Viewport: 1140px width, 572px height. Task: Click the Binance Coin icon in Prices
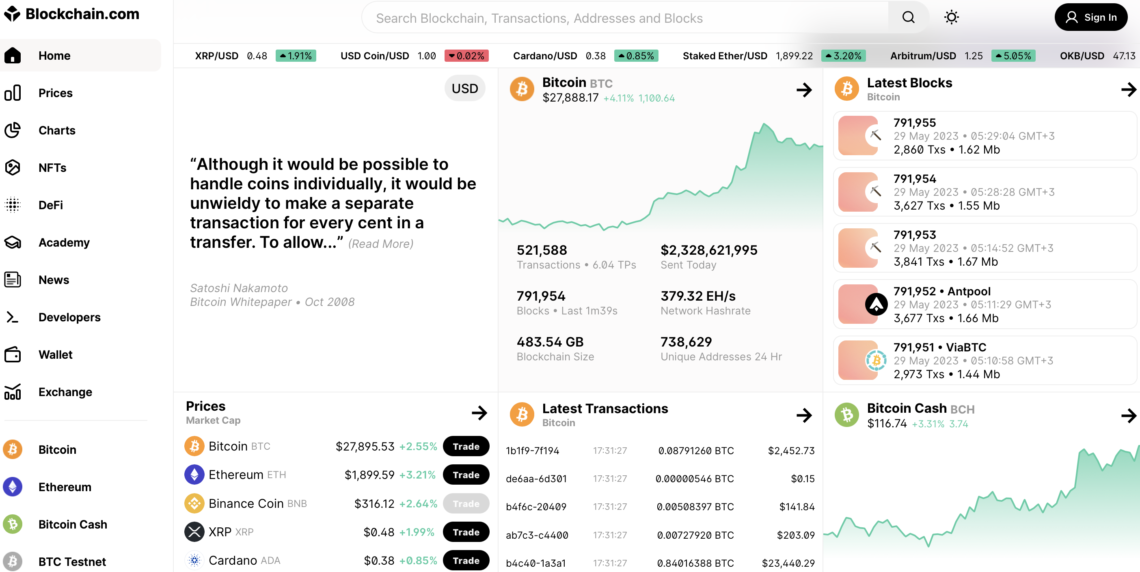click(194, 504)
